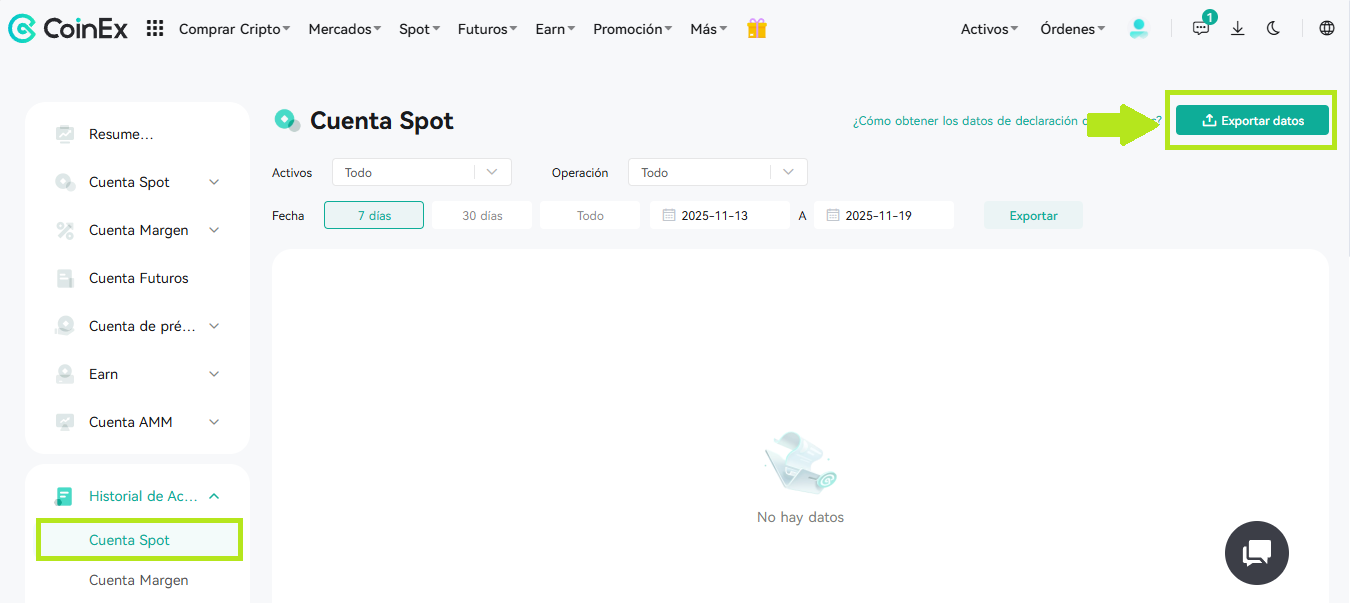Image resolution: width=1350 pixels, height=603 pixels.
Task: Open Cuenta Futuros in the sidebar
Action: pos(138,278)
